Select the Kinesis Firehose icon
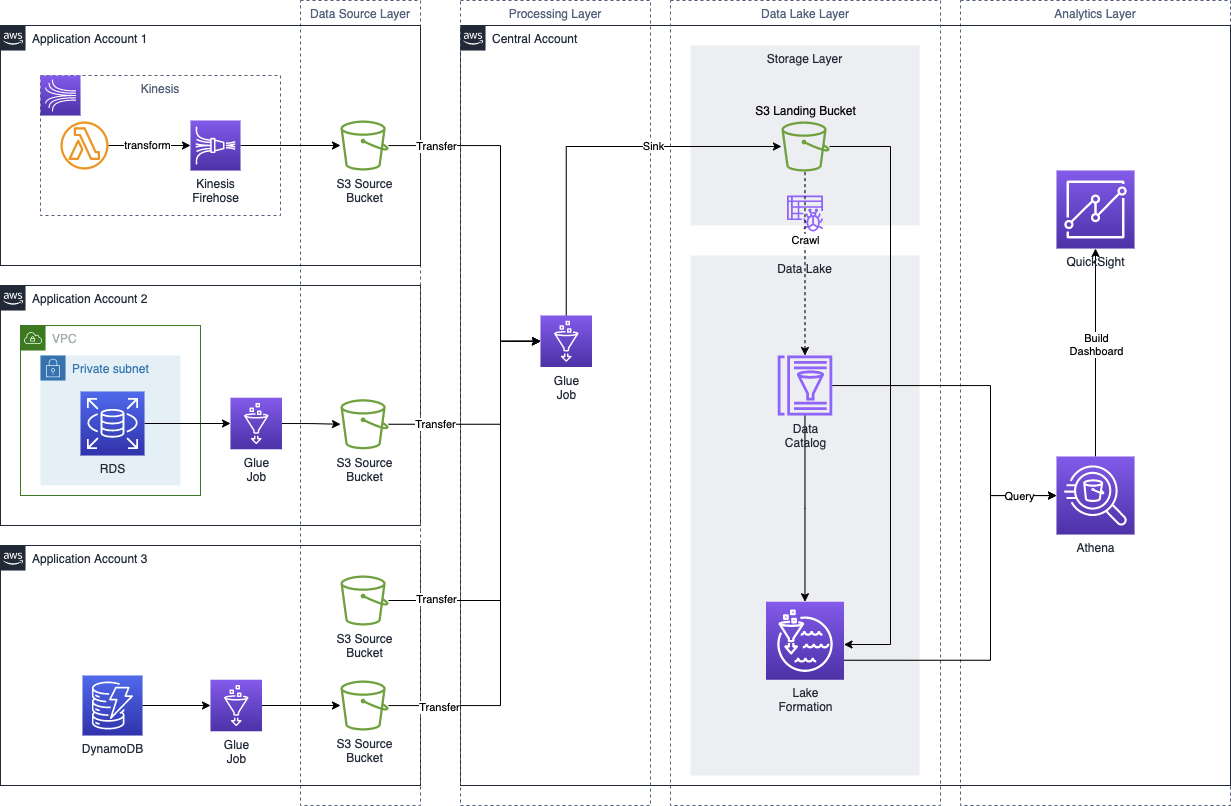 [216, 146]
